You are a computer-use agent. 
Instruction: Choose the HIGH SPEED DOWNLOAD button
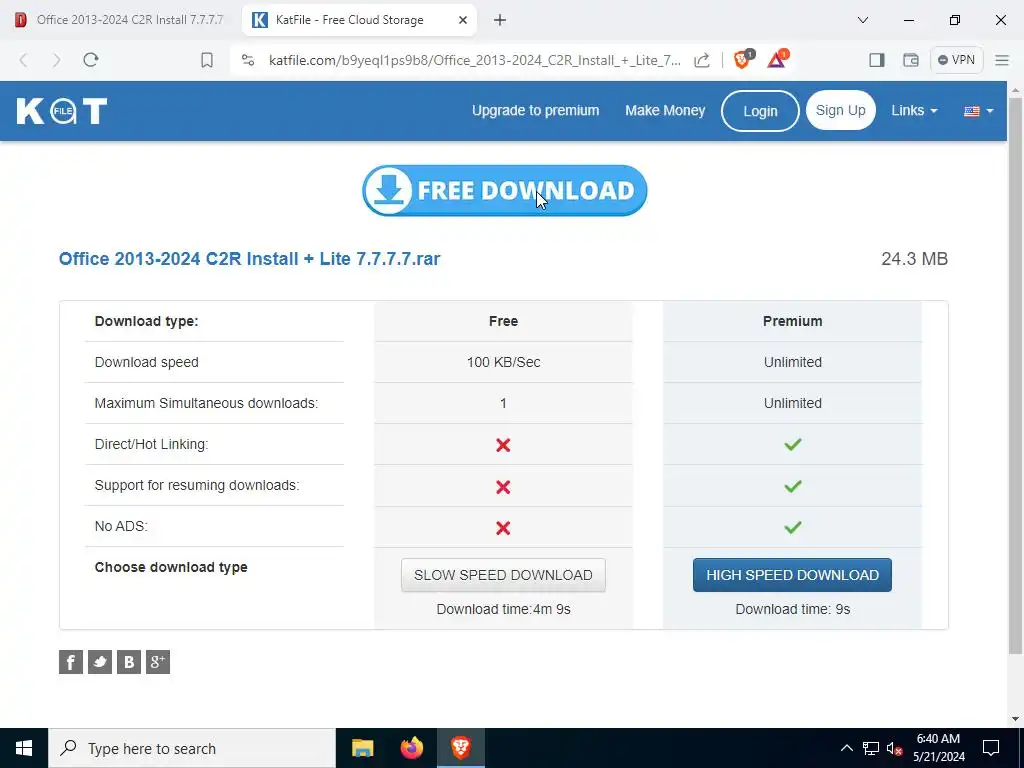[792, 575]
